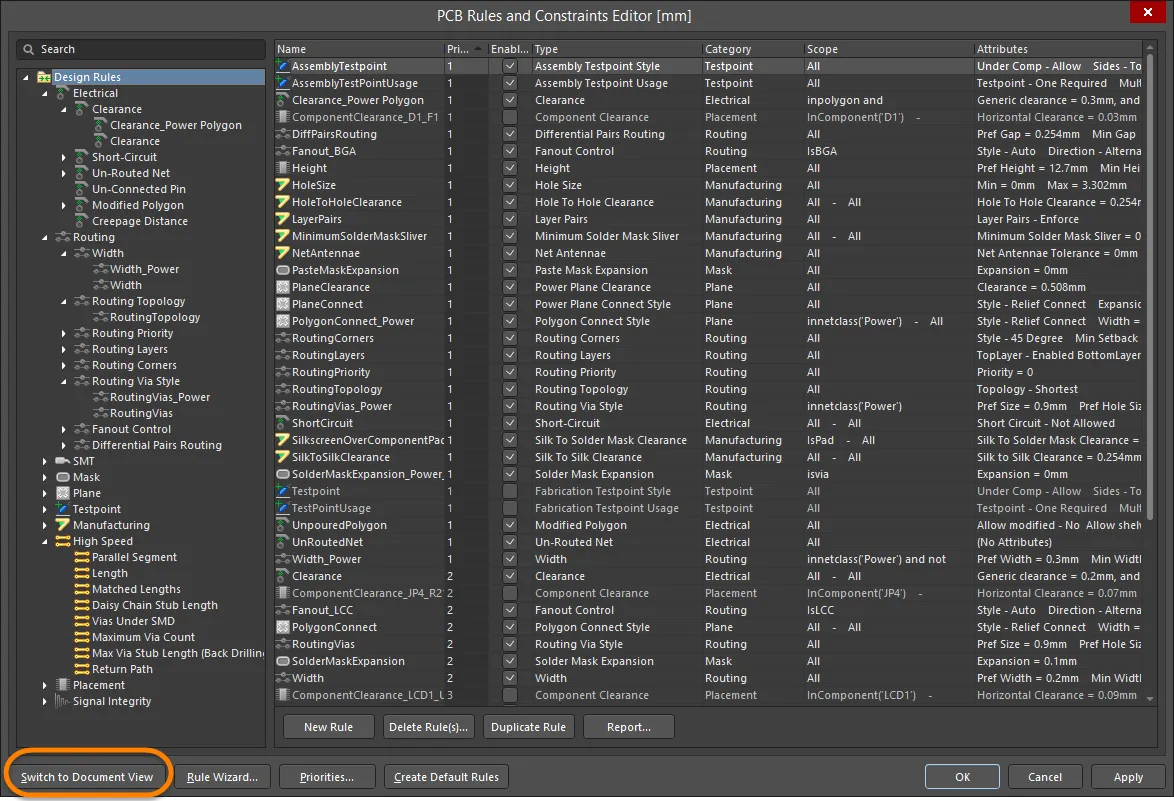Click the ShortCircuit row icon in table
Image resolution: width=1174 pixels, height=801 pixels.
(x=283, y=423)
